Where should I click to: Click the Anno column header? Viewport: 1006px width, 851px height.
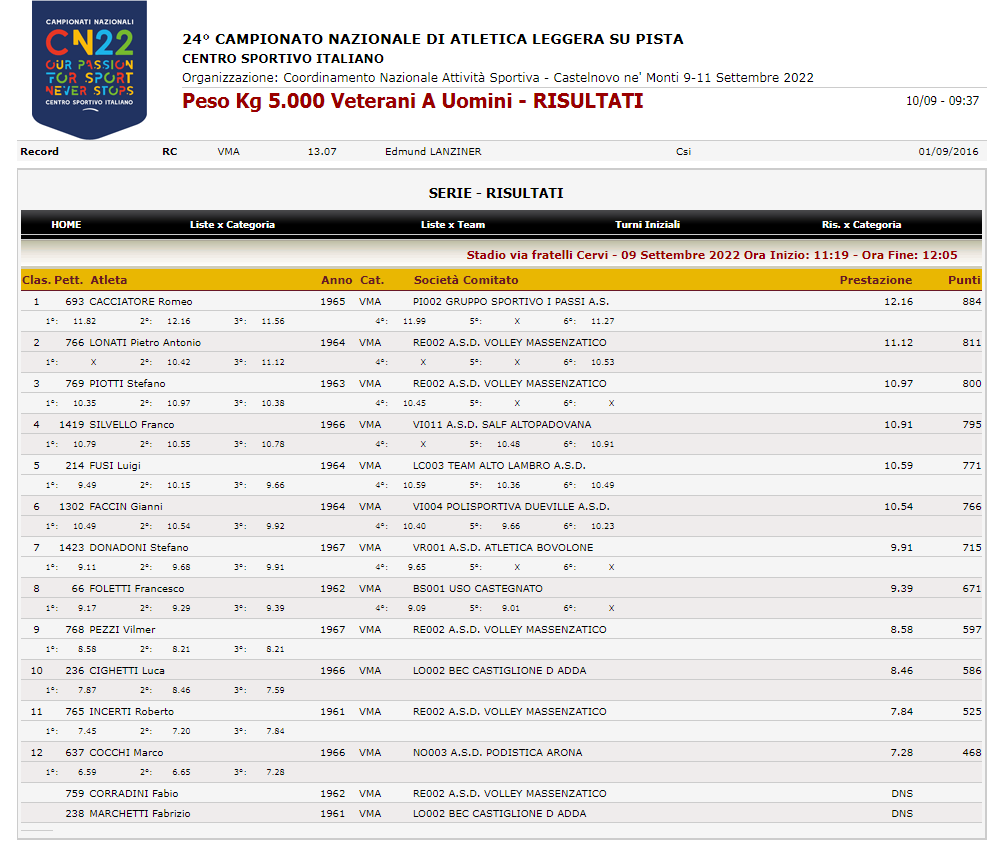pyautogui.click(x=336, y=280)
